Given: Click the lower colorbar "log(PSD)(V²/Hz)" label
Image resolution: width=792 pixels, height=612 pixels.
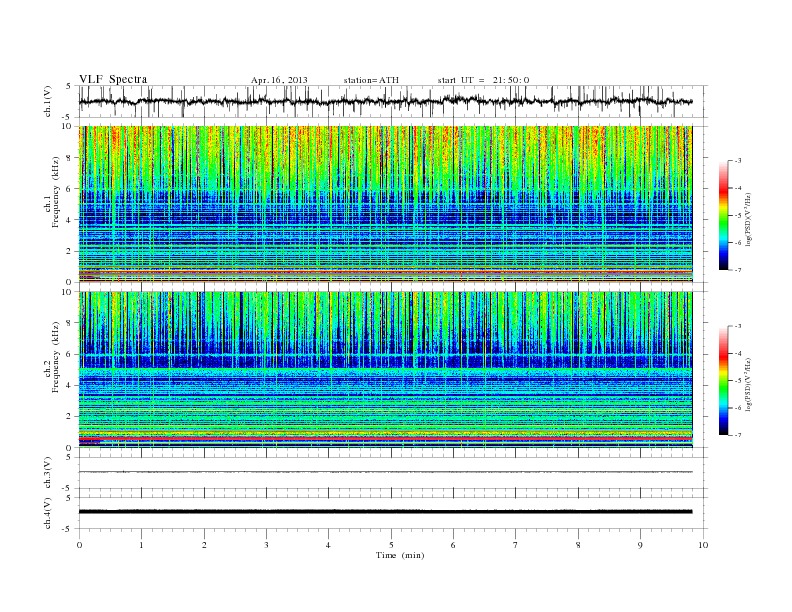Looking at the screenshot, I should click(748, 385).
